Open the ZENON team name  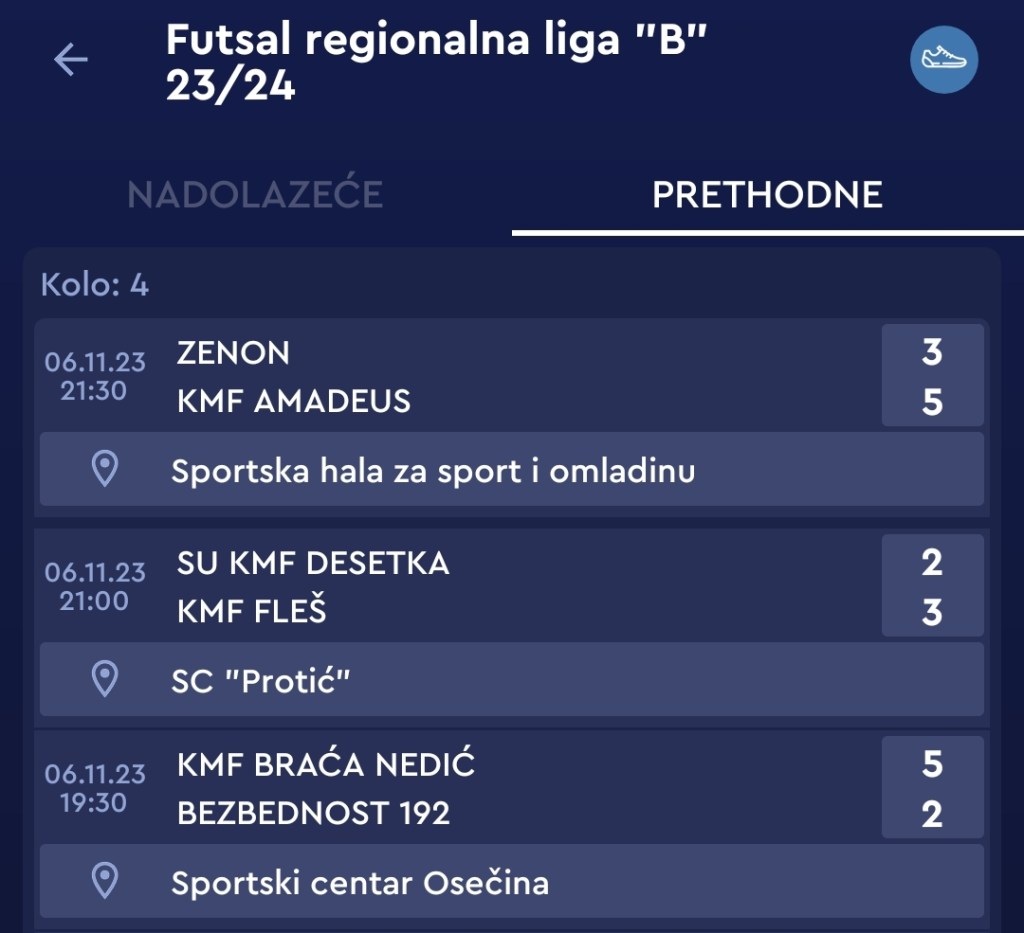click(x=233, y=353)
